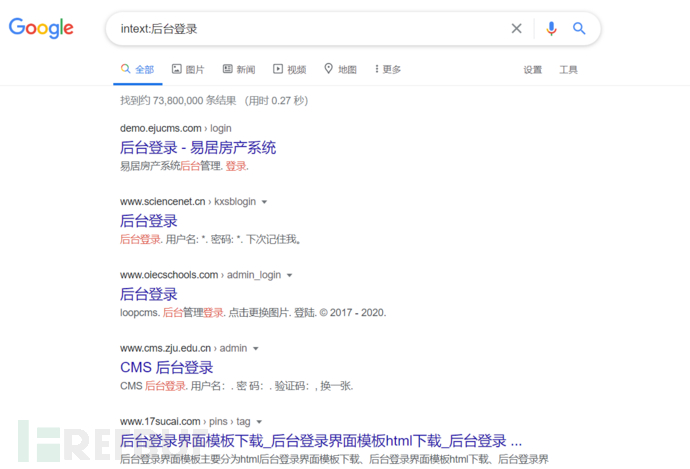This screenshot has width=690, height=469.
Task: Open result 后台登录 - 易居房产系统
Action: 198,148
